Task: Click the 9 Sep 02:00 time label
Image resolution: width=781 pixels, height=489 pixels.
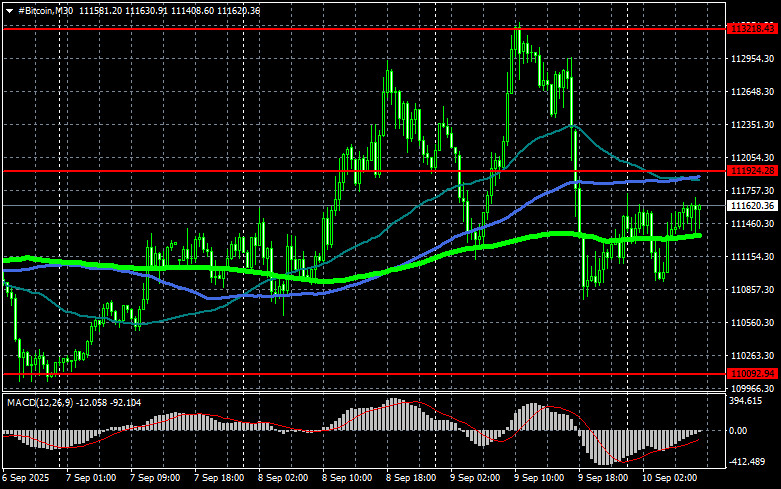Action: click(x=475, y=478)
